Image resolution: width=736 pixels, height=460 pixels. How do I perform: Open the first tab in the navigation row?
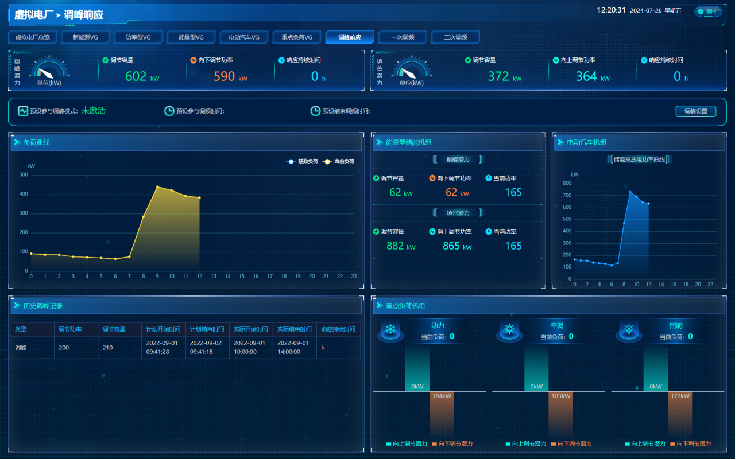tap(36, 37)
